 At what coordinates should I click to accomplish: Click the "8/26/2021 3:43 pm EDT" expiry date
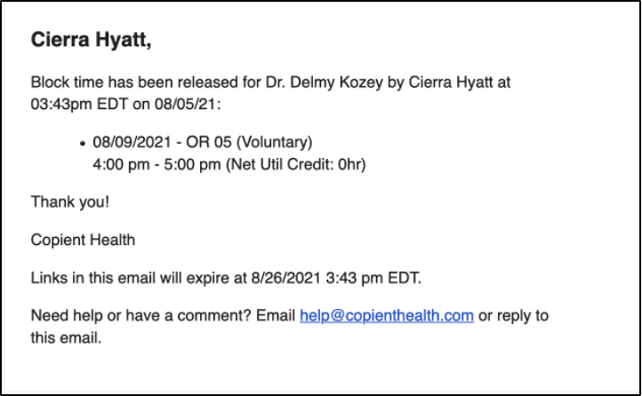pyautogui.click(x=336, y=278)
